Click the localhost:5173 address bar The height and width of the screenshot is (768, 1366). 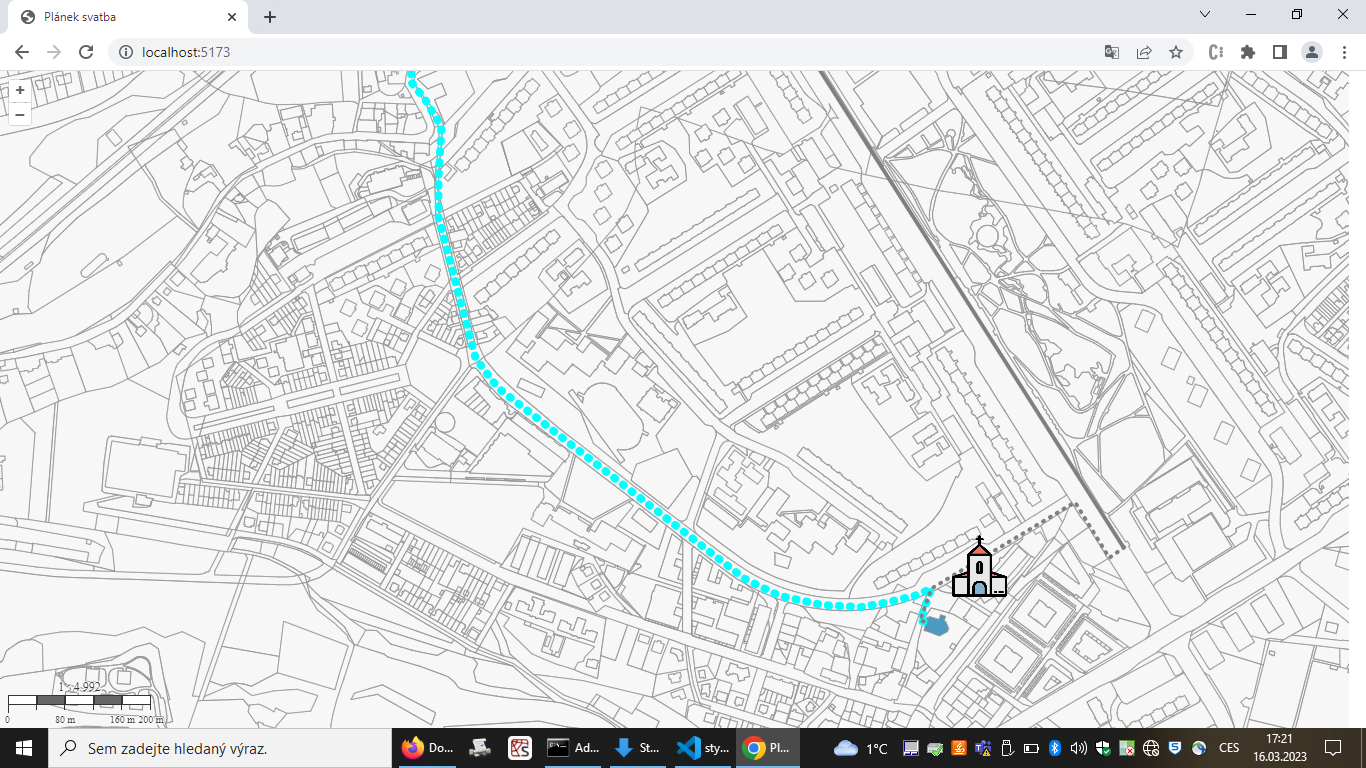(300, 51)
